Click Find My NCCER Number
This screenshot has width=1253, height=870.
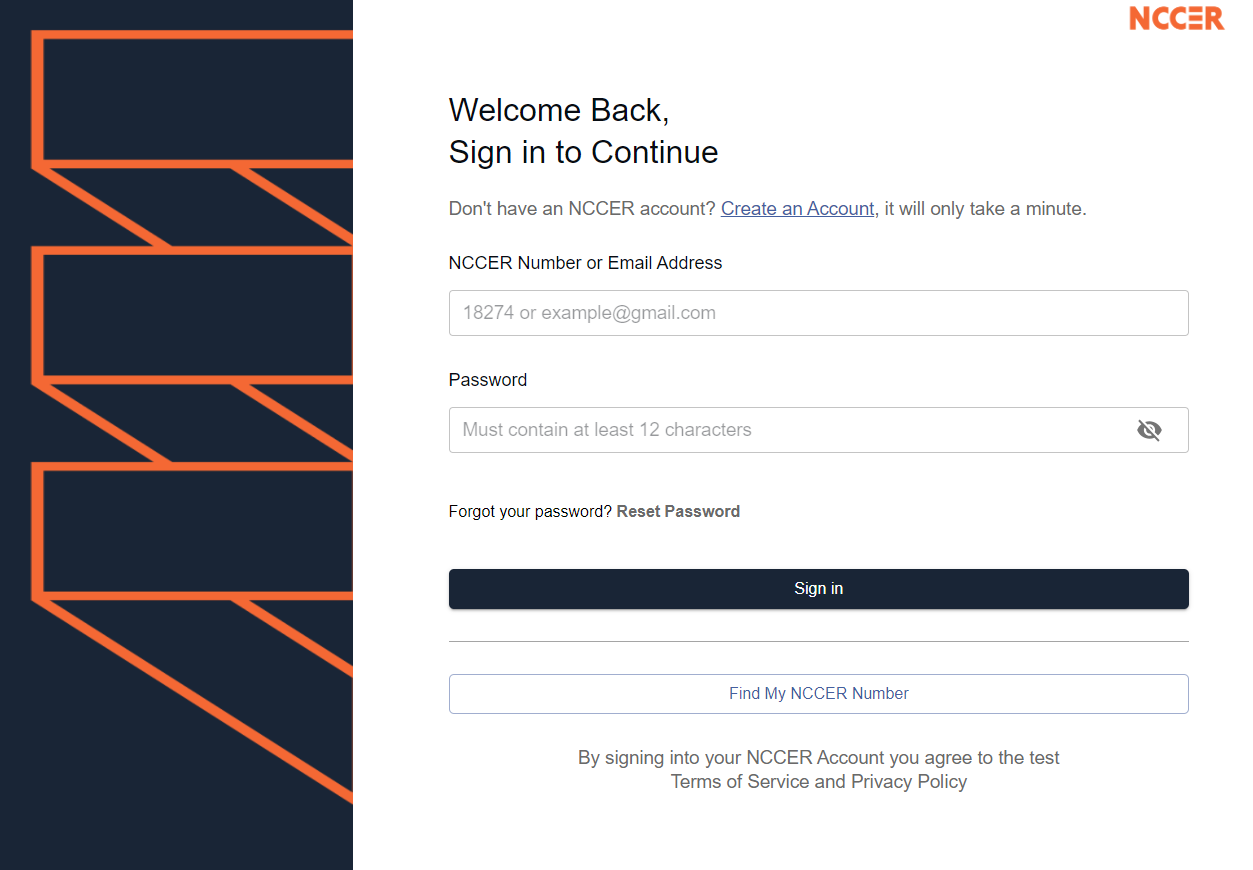pos(818,693)
